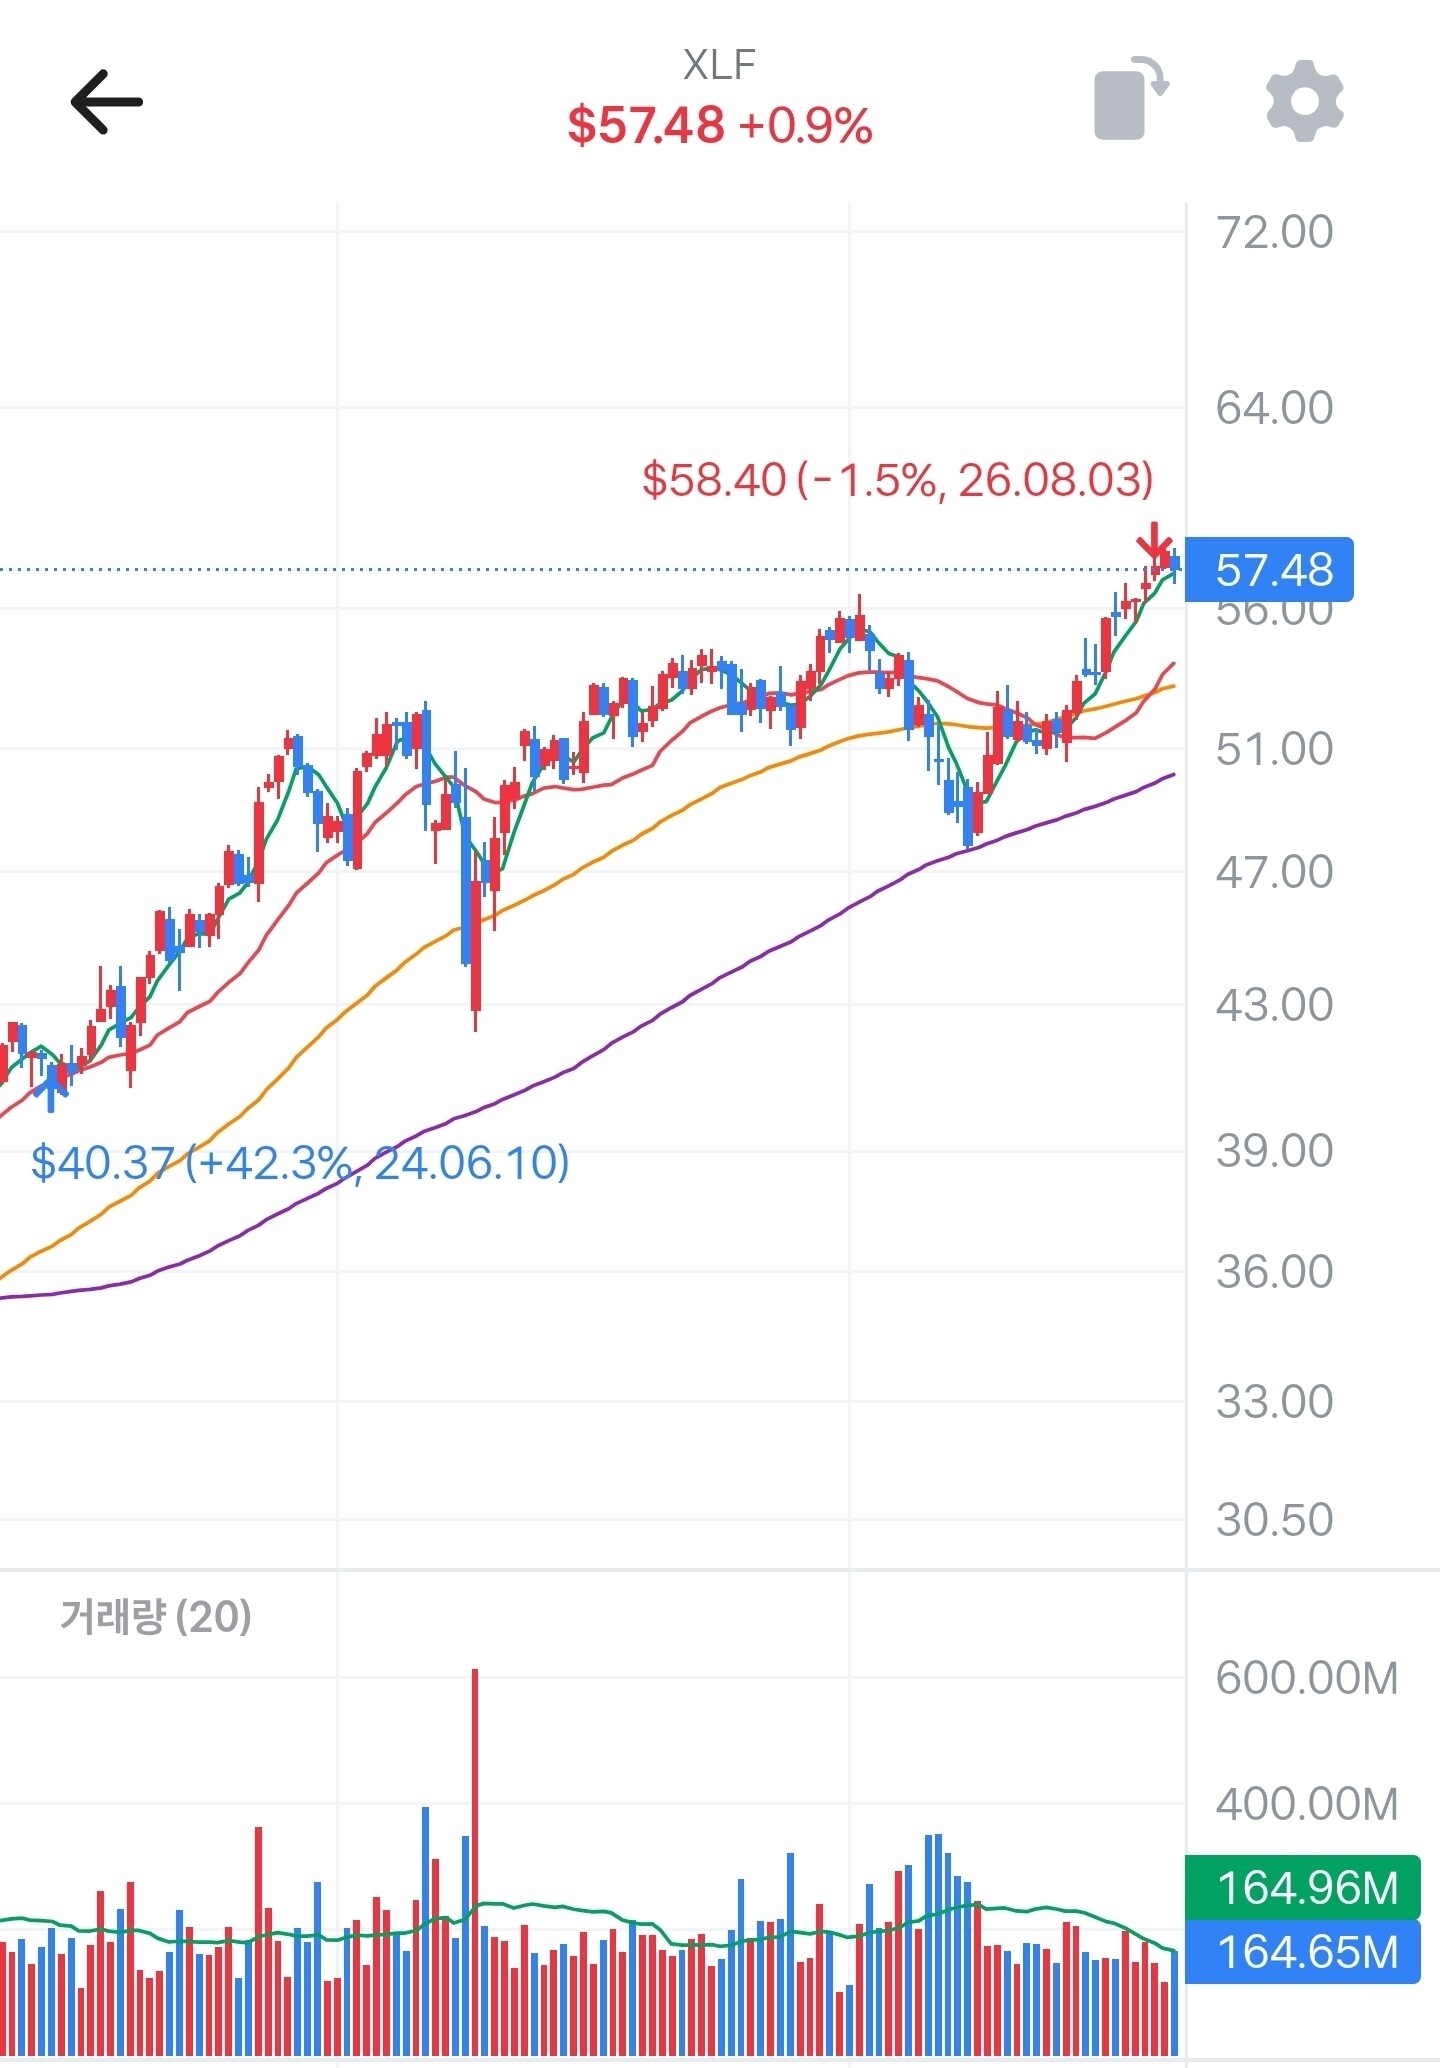Tap the red high-price arrow marker
This screenshot has width=1440, height=2068.
coord(1154,542)
